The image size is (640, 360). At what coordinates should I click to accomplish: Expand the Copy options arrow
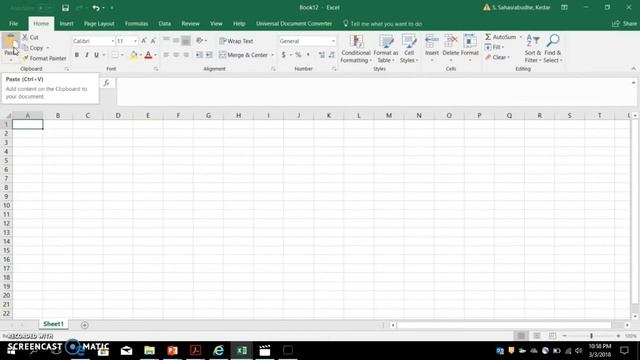point(47,48)
